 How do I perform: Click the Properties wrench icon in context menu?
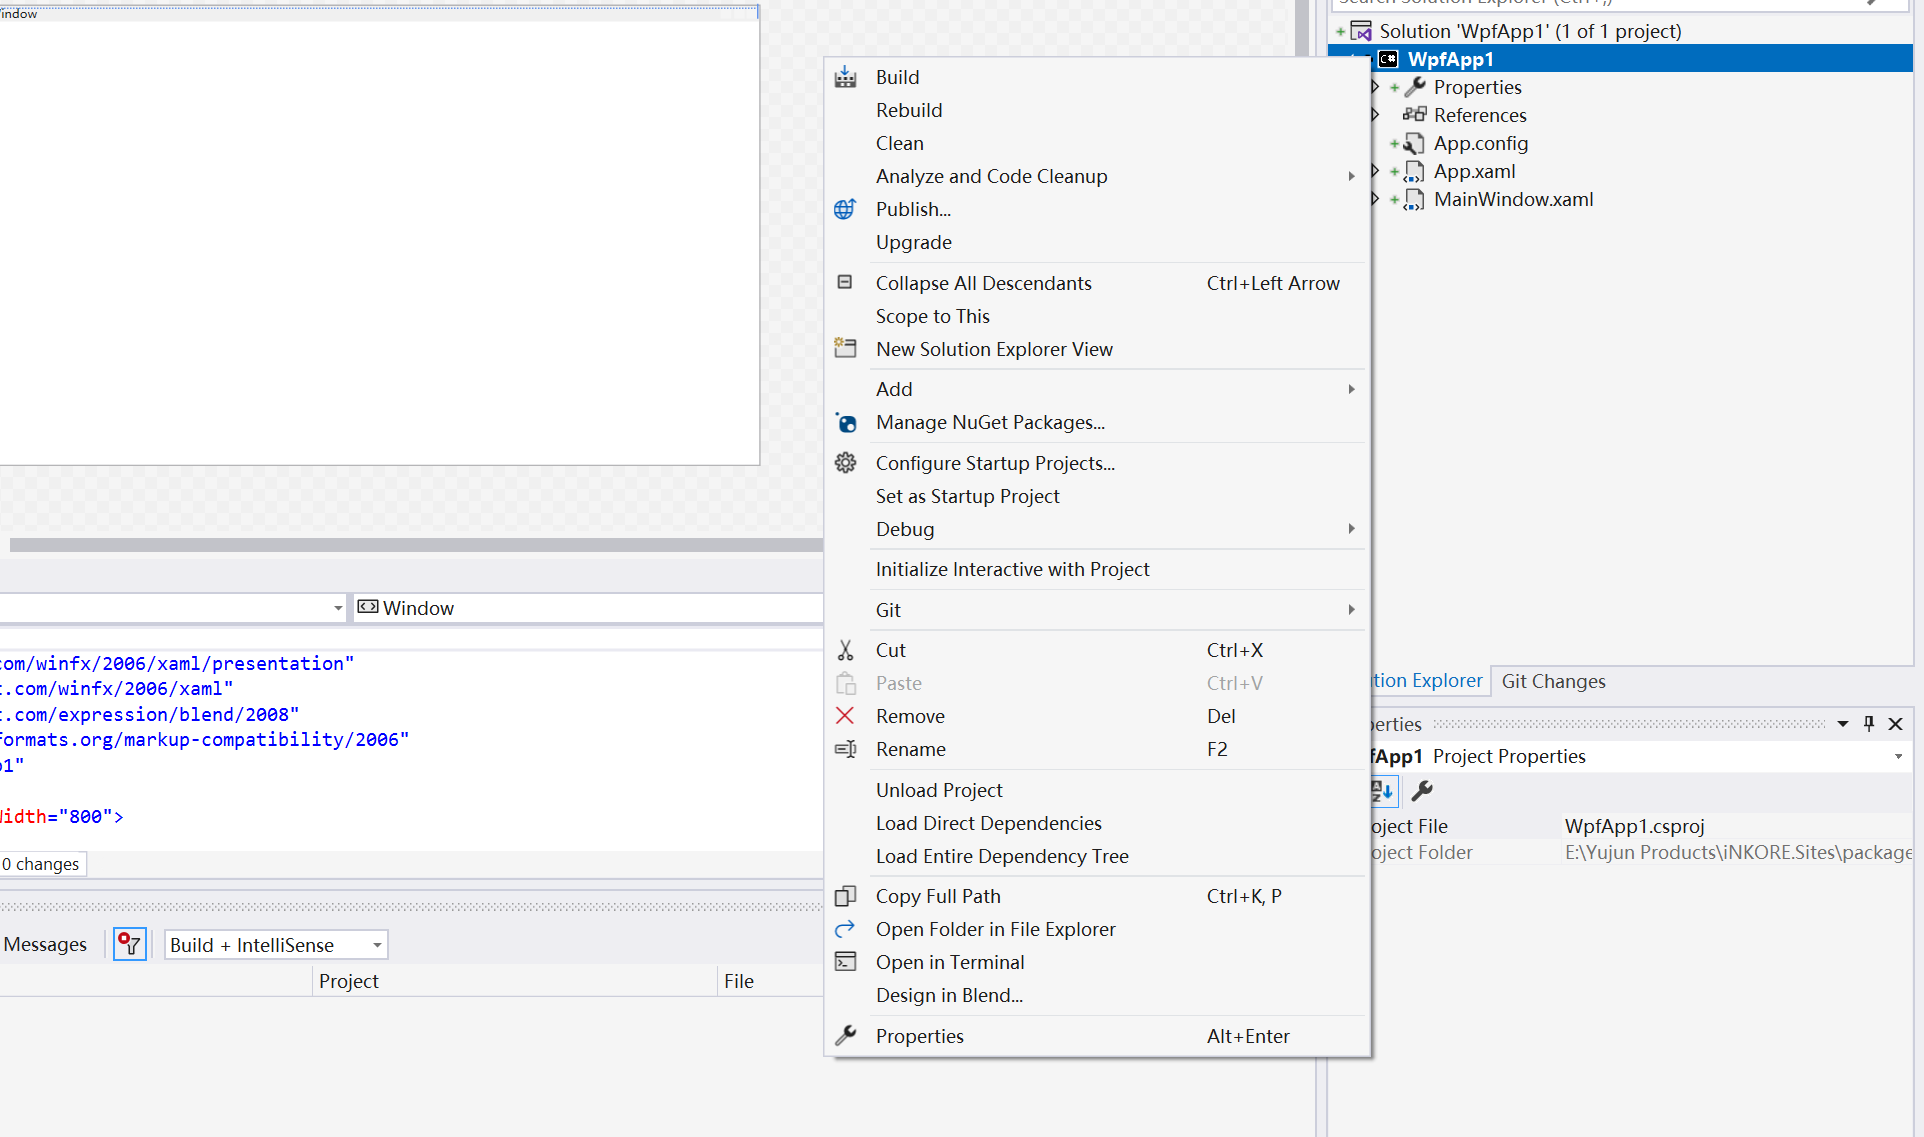845,1036
